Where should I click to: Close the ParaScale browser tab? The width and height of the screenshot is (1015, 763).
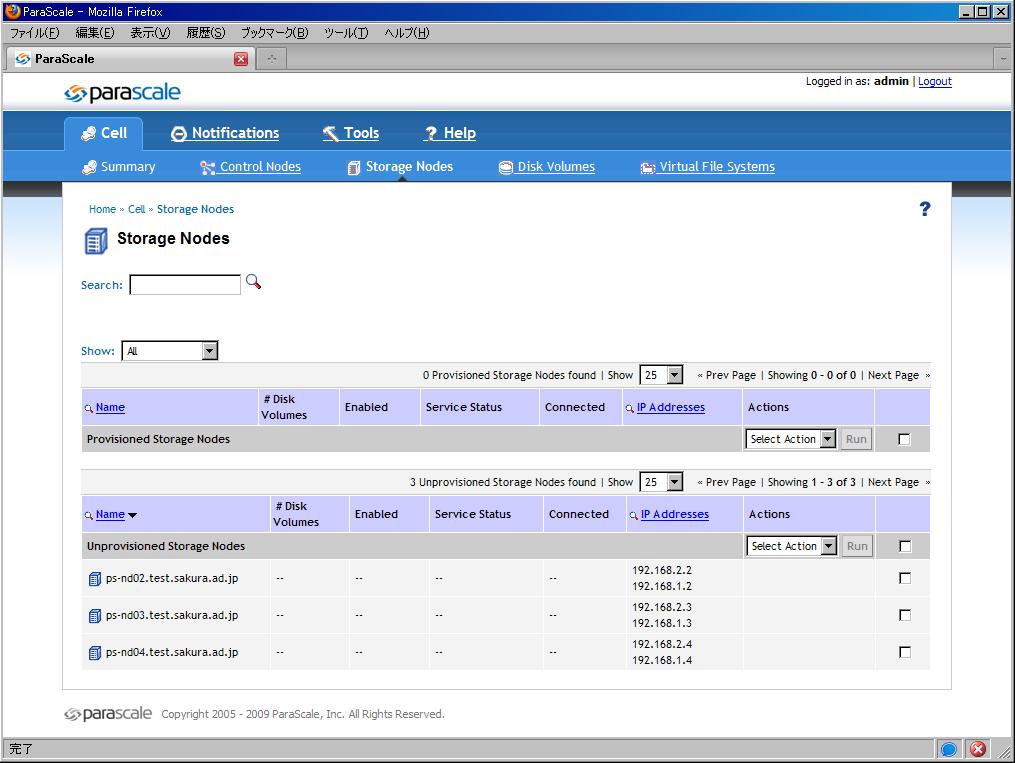[x=240, y=59]
